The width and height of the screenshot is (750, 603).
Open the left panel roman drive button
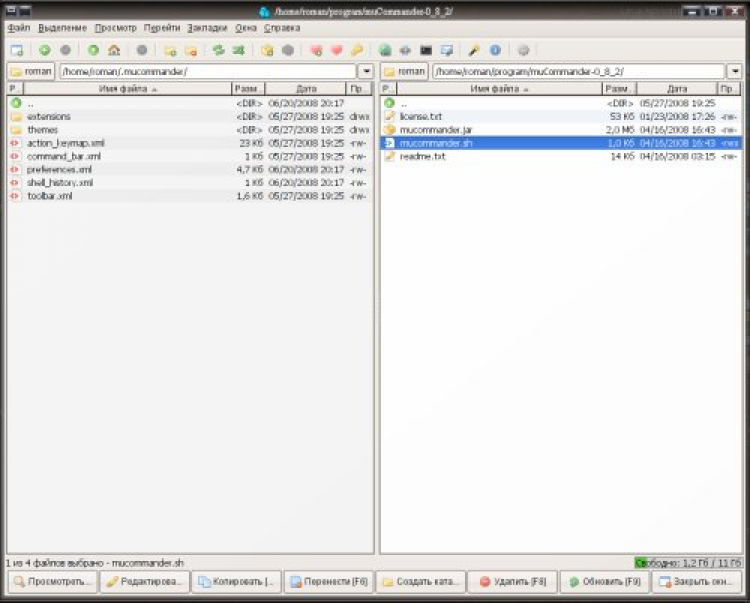[x=31, y=72]
